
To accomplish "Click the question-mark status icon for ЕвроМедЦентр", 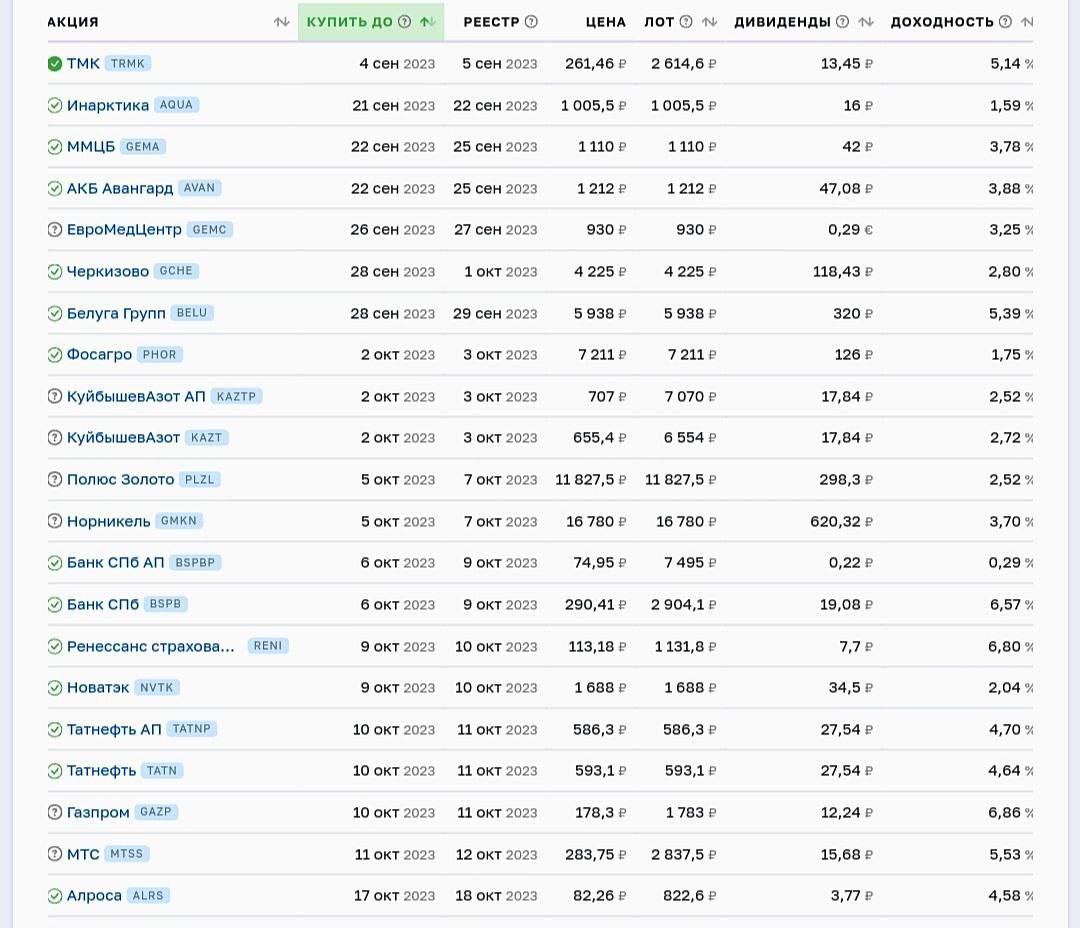I will (x=55, y=230).
